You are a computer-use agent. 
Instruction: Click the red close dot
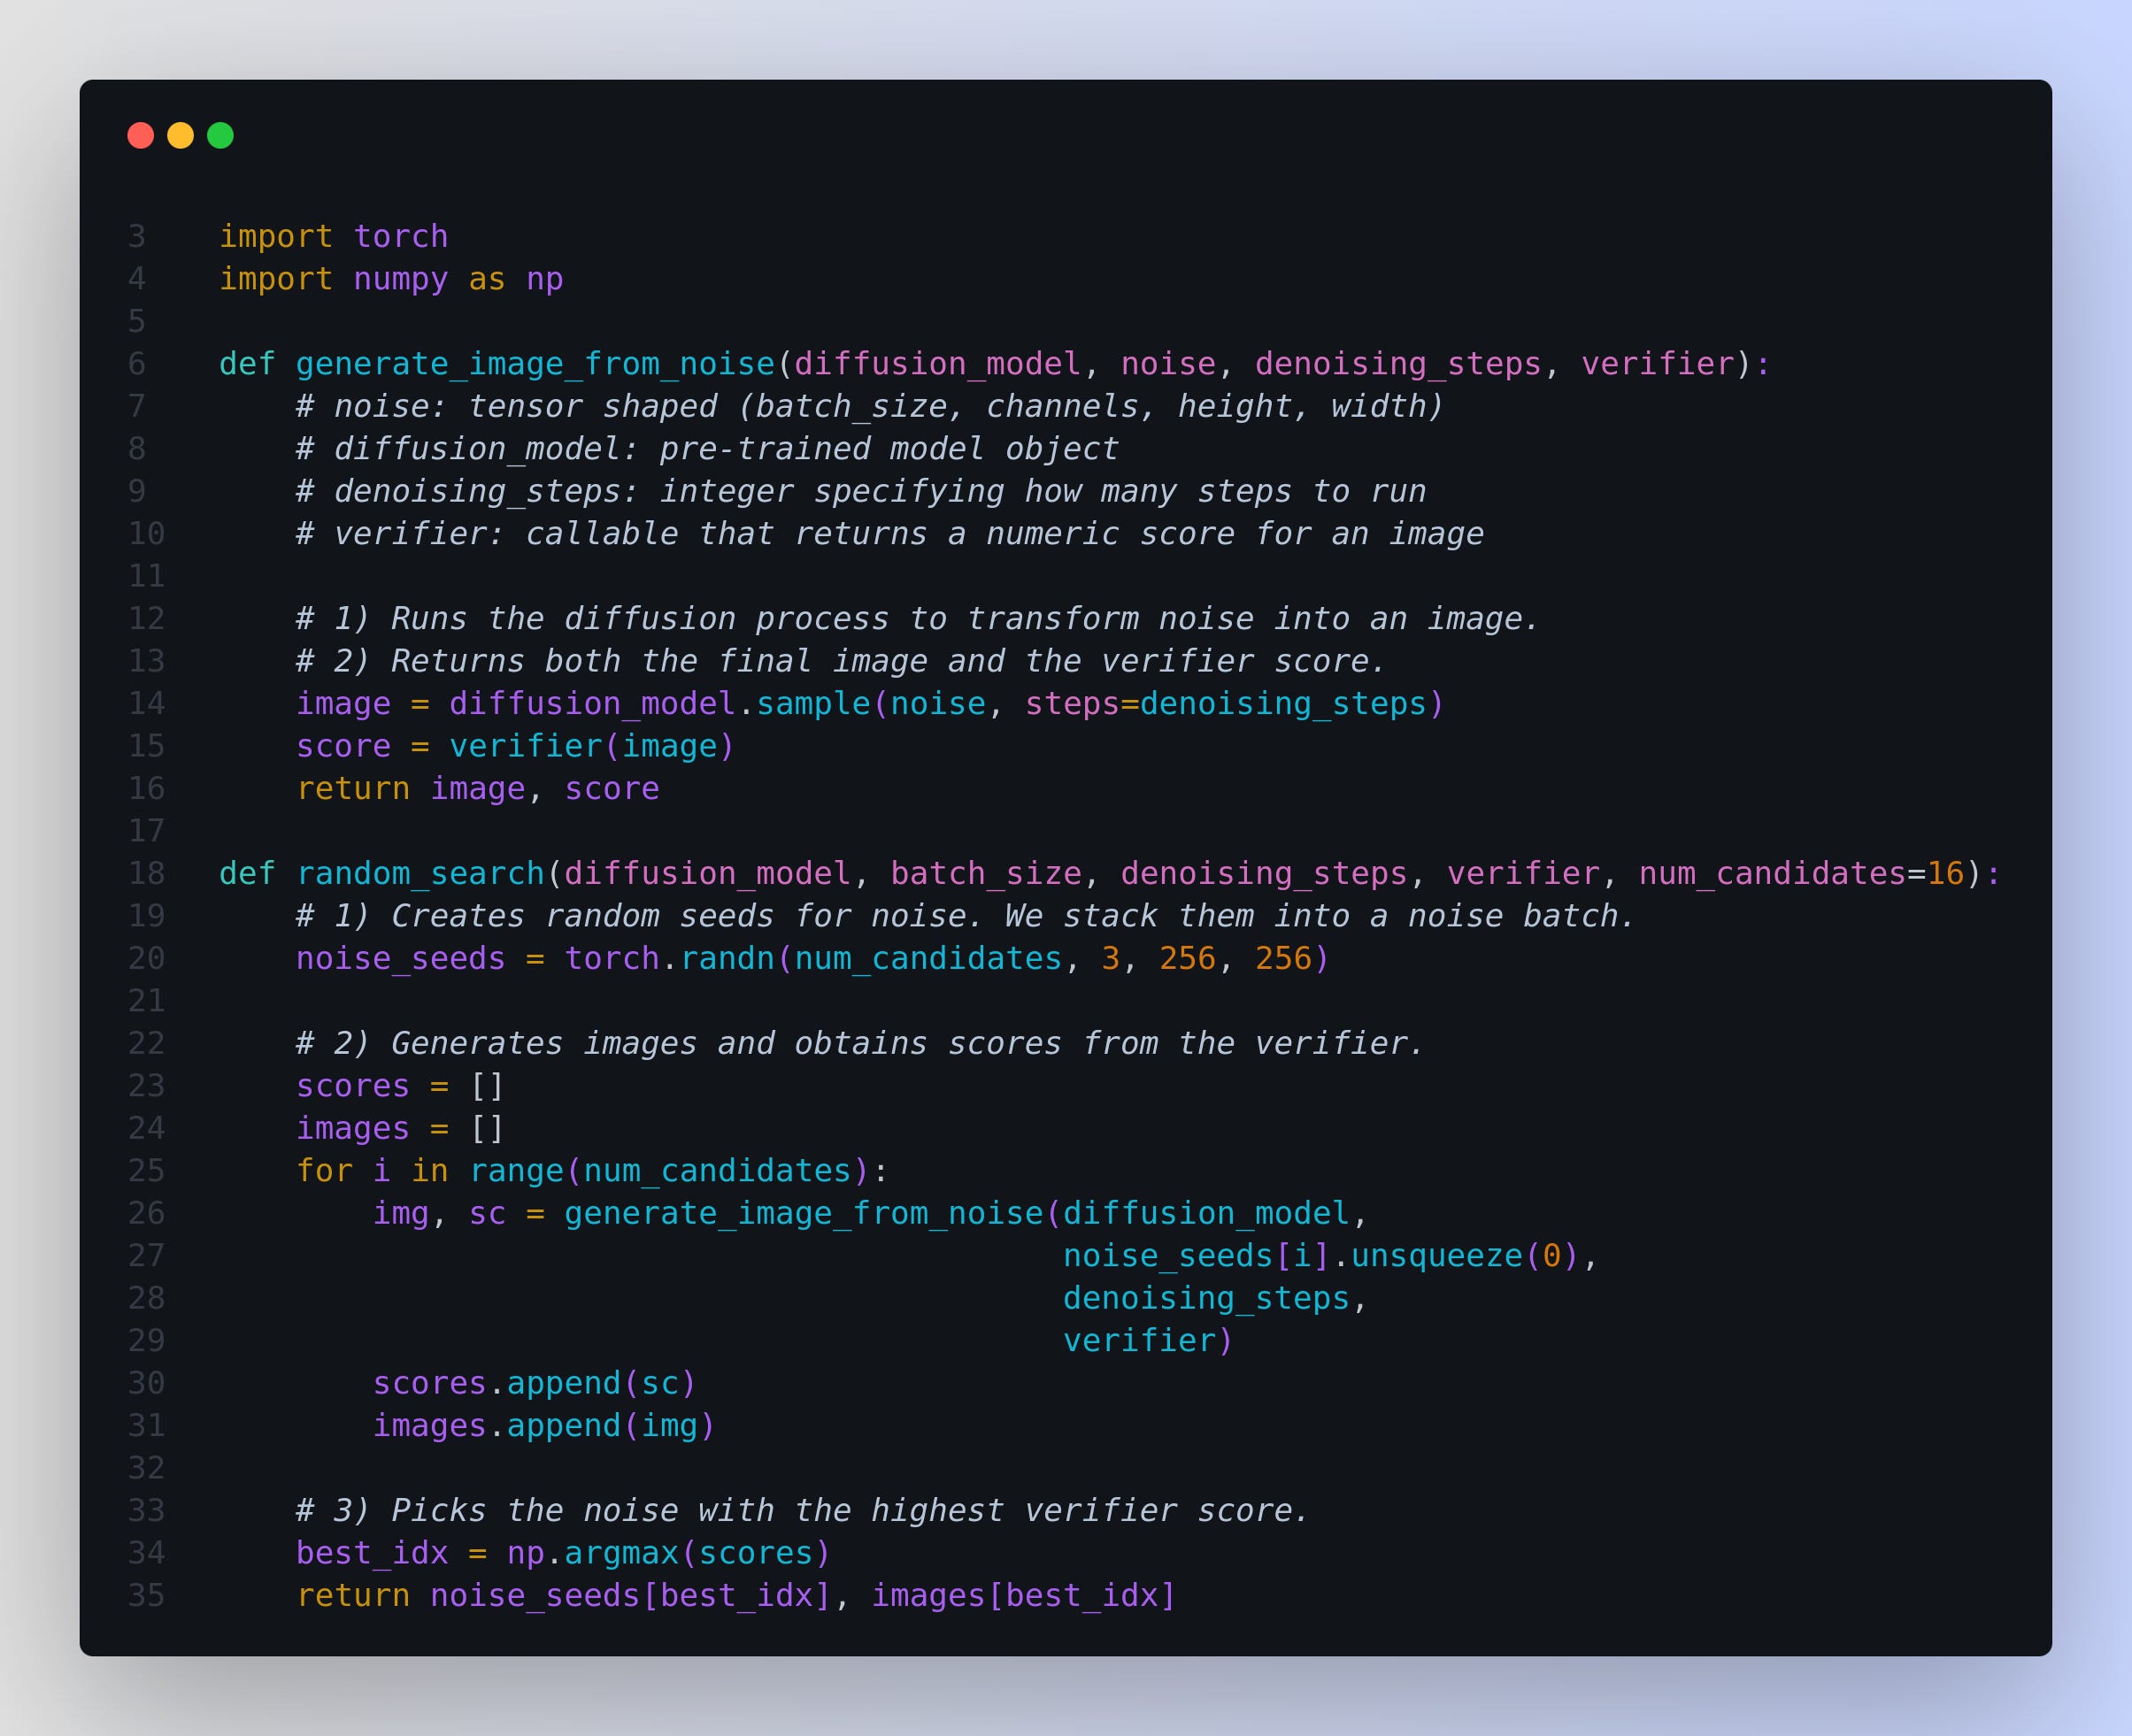coord(140,135)
